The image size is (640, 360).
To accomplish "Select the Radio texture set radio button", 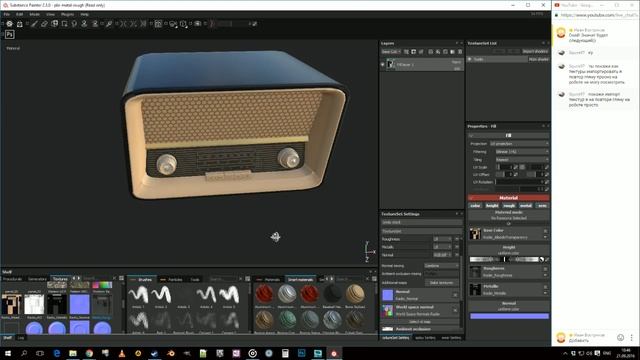I will pos(470,59).
